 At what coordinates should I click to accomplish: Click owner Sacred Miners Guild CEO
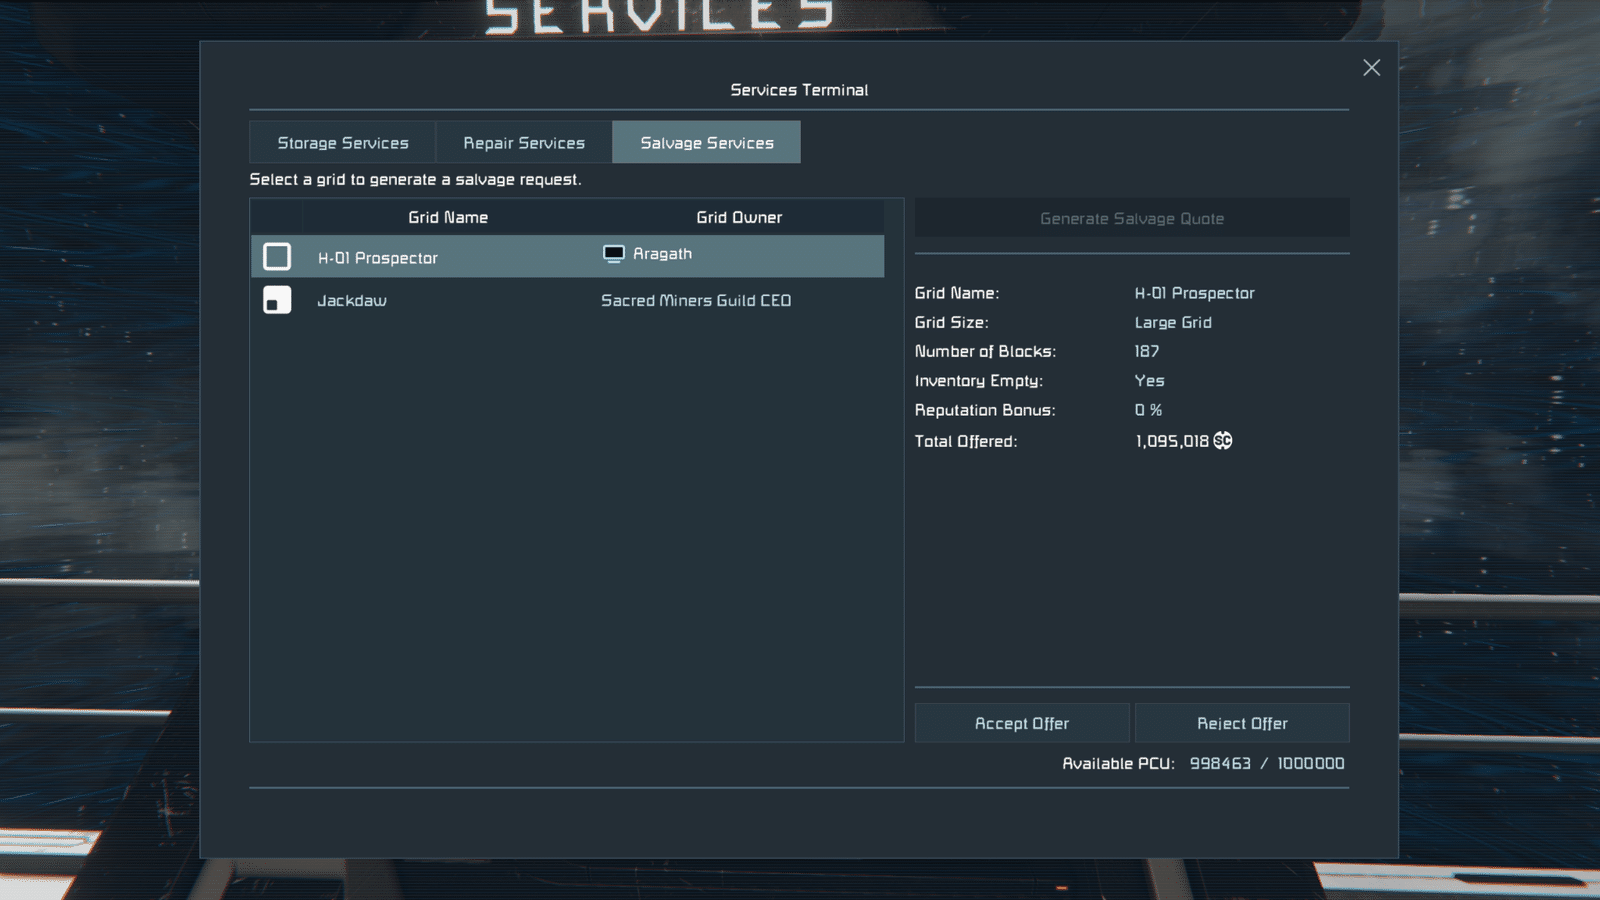coord(696,300)
